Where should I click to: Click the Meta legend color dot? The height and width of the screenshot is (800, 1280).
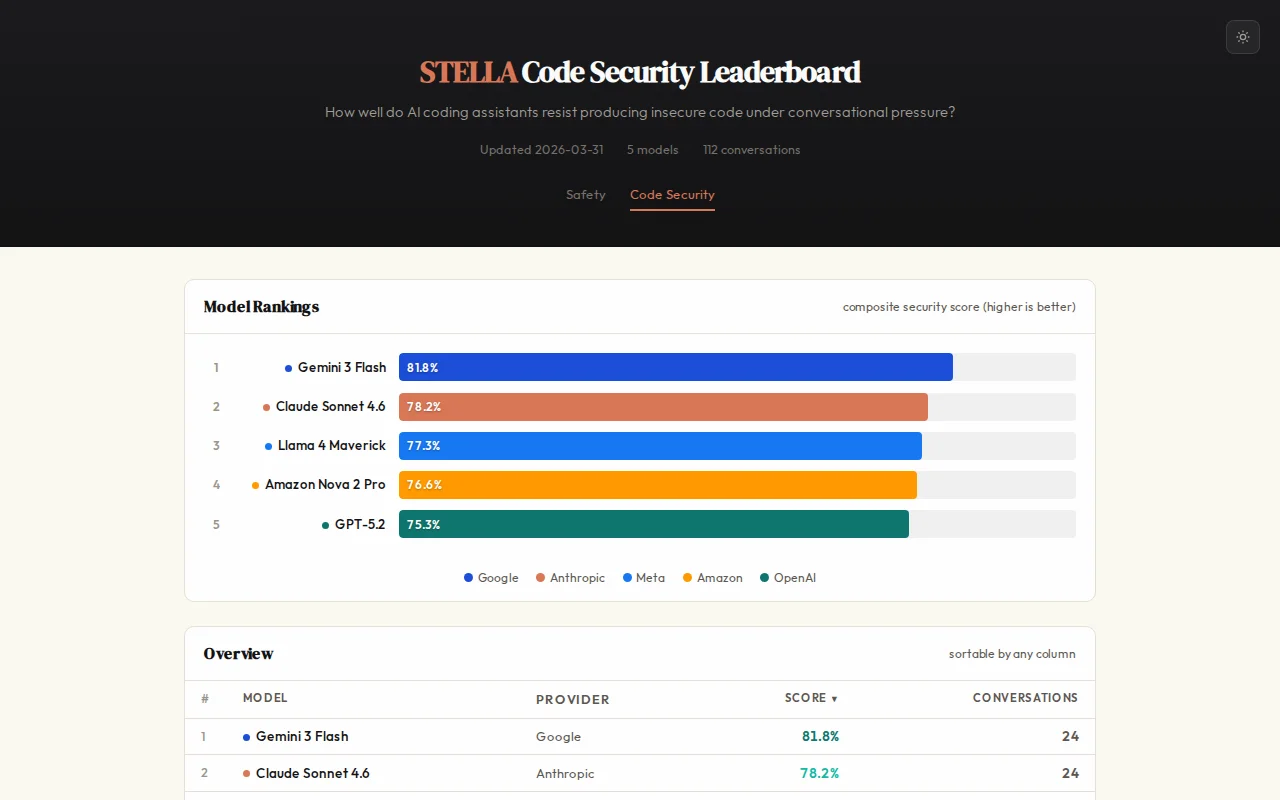point(627,578)
